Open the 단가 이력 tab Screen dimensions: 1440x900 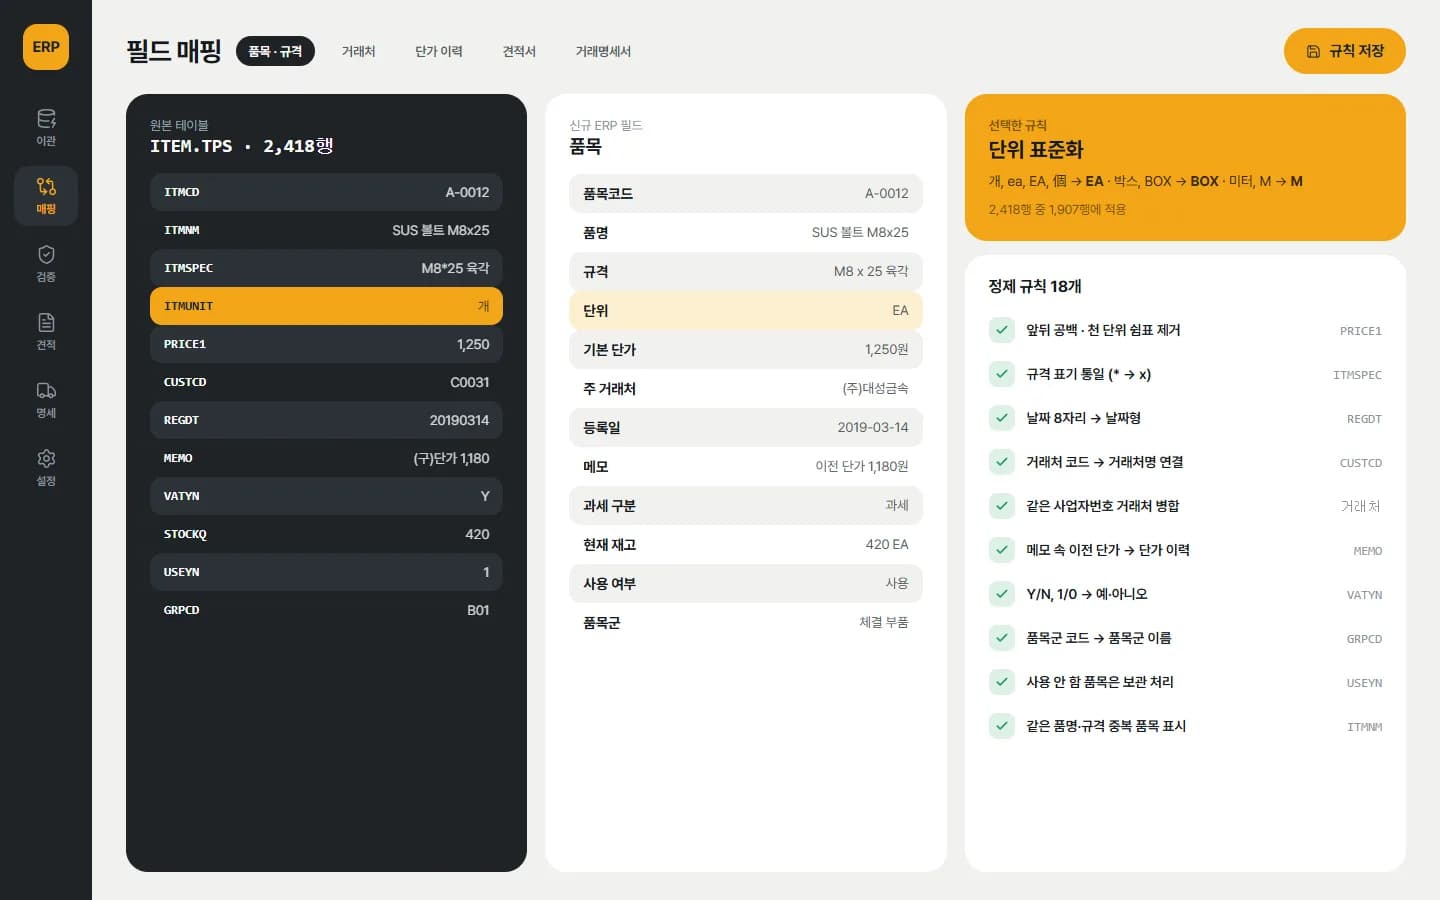(438, 51)
